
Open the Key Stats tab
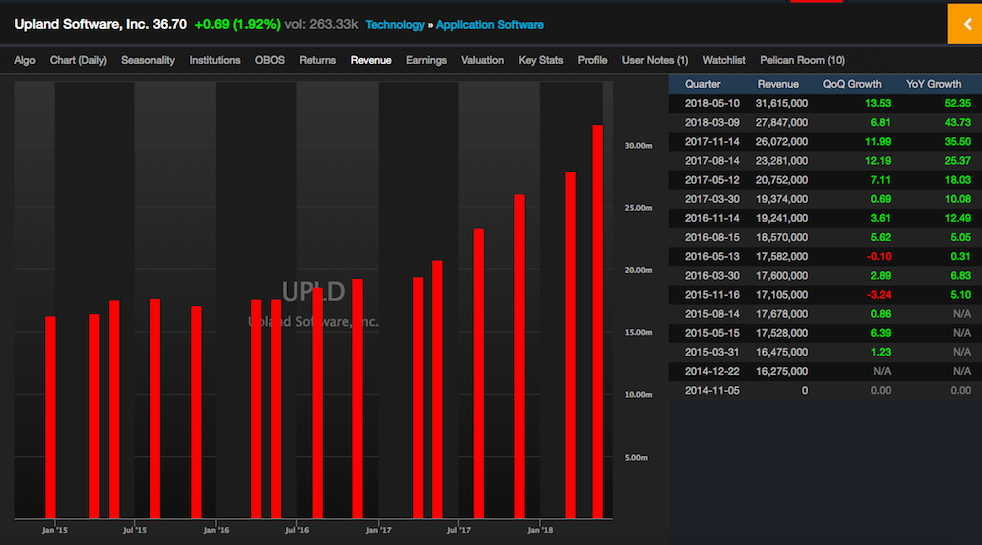coord(540,60)
